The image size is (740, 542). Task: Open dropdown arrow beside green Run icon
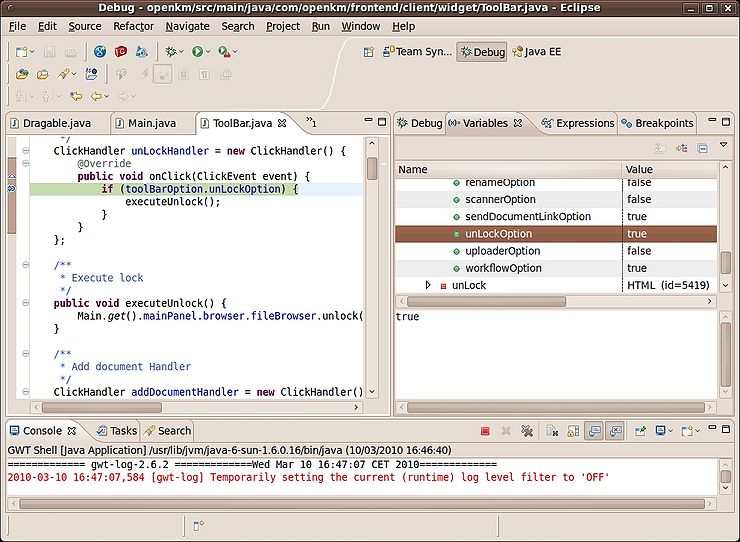208,52
